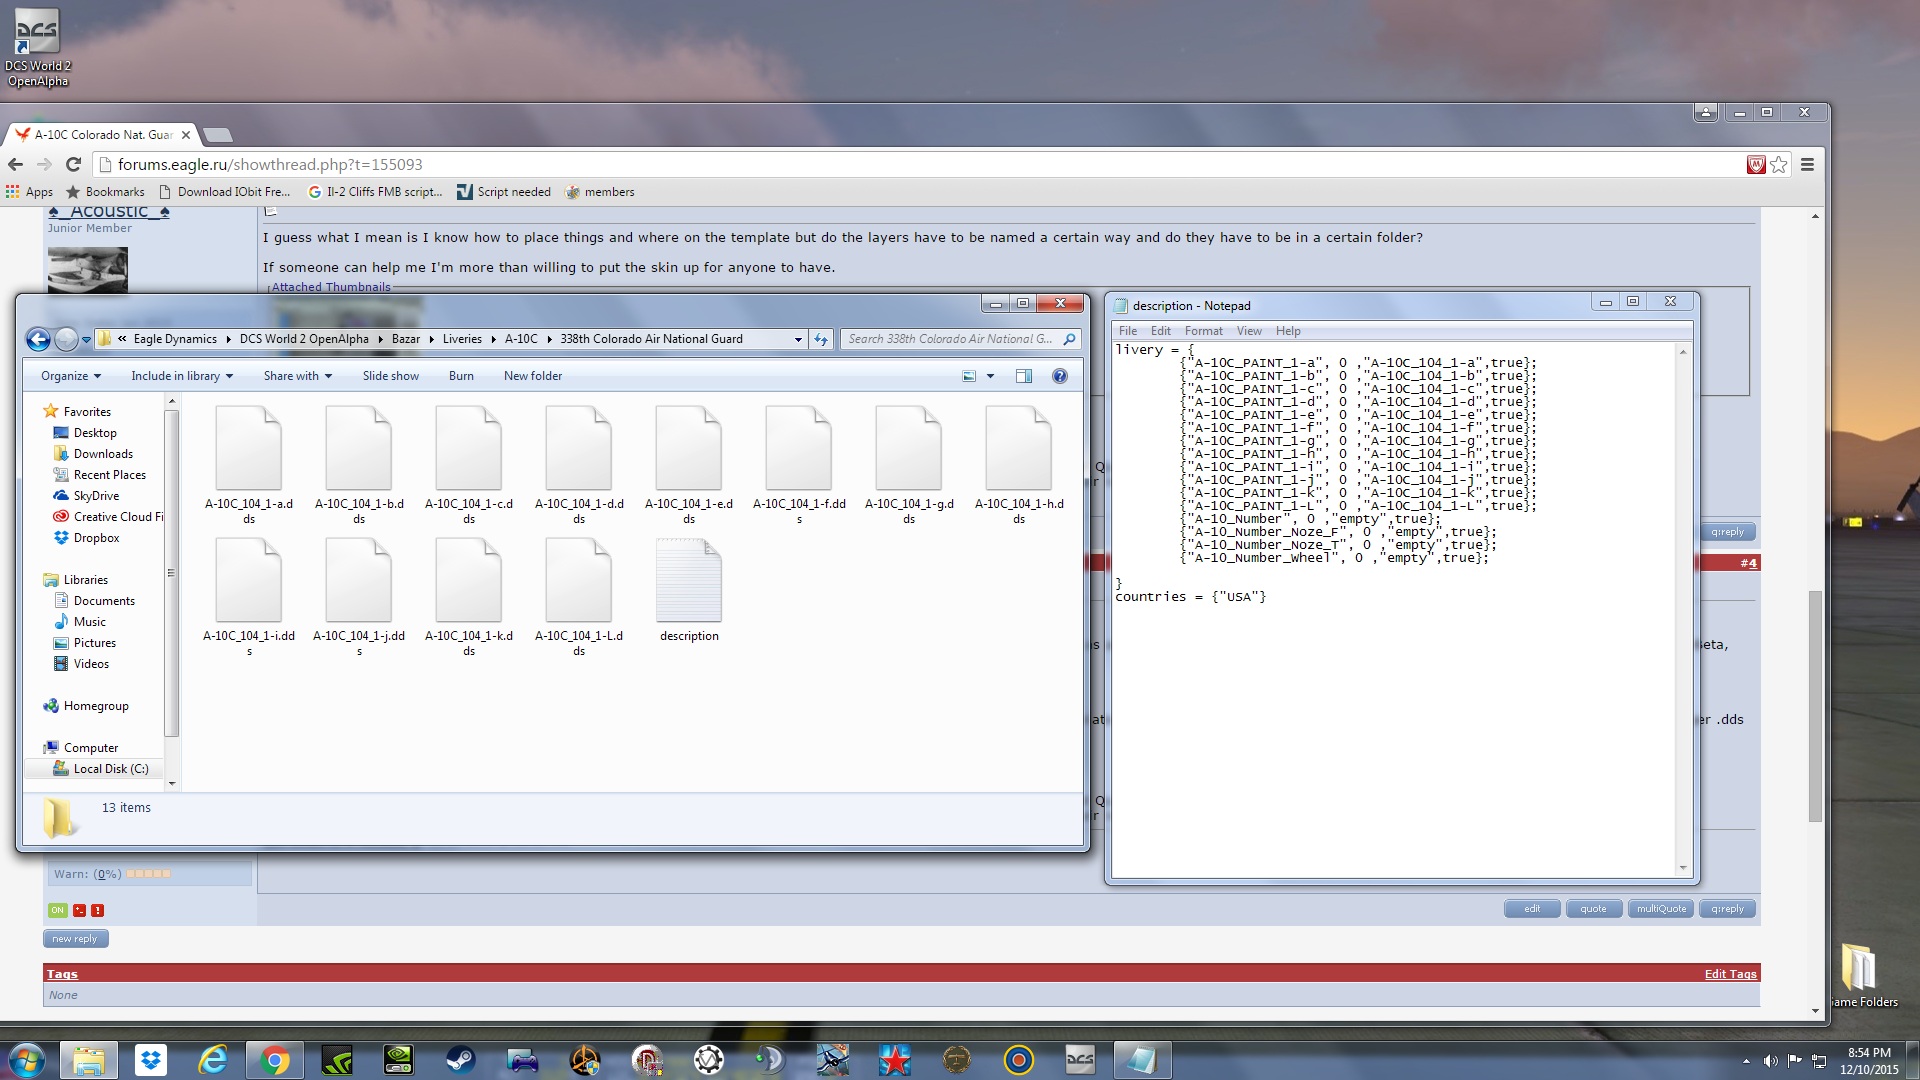The width and height of the screenshot is (1920, 1080).
Task: Open the Include in library dropdown
Action: click(182, 376)
